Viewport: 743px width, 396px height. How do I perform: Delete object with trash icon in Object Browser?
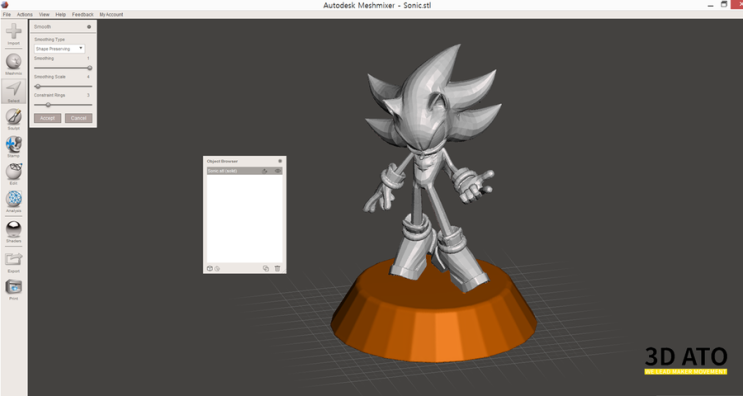click(x=277, y=269)
